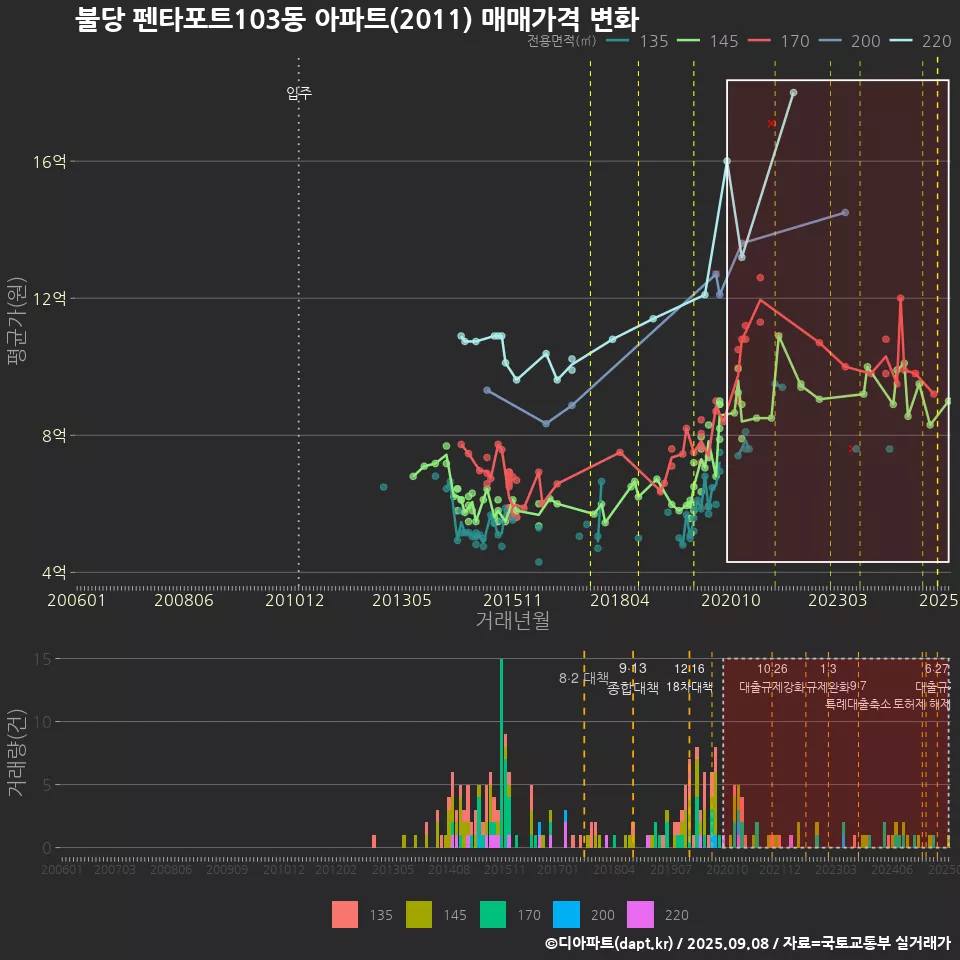Click the 170 line entry in the top legend
Screen dimensions: 960x960
(x=778, y=41)
